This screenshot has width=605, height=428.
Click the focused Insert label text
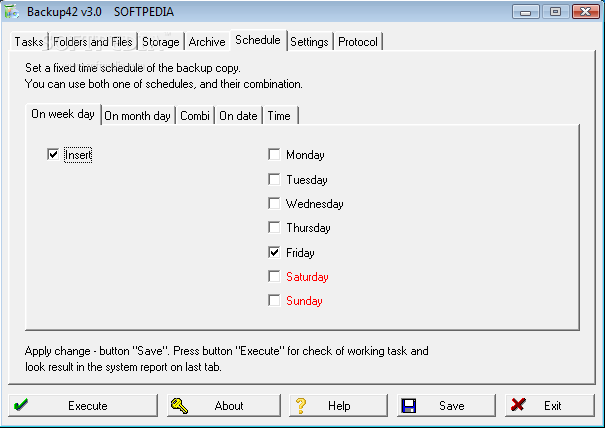[x=78, y=155]
